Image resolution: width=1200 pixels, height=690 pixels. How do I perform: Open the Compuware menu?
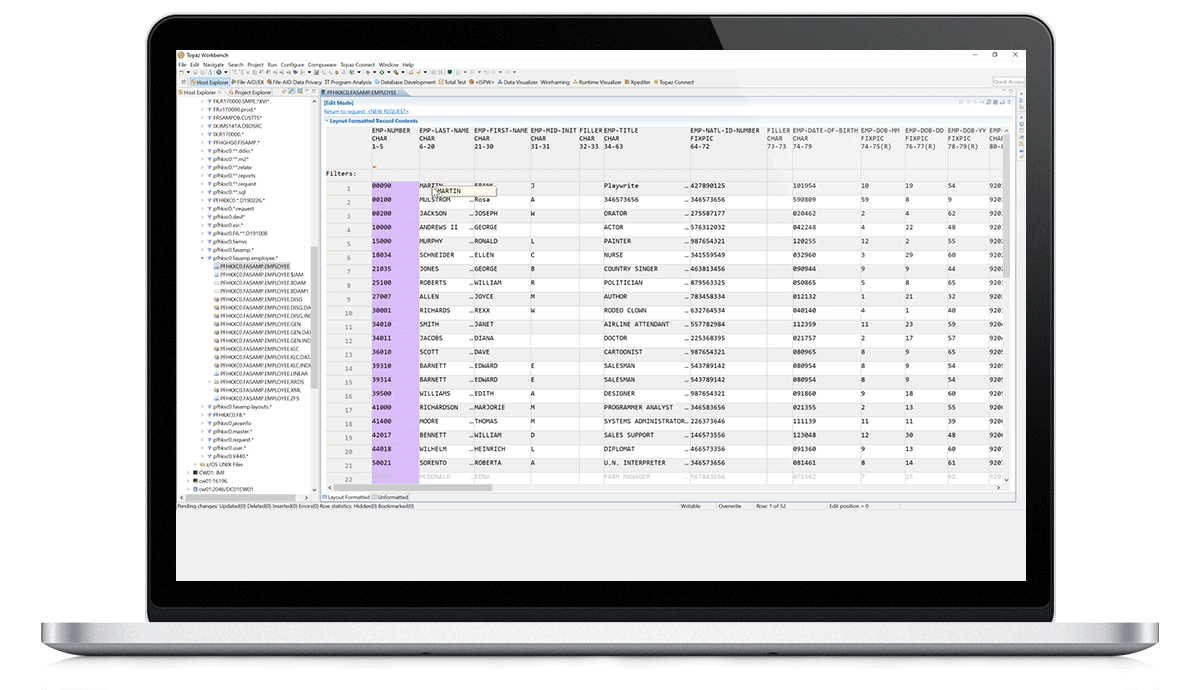point(322,64)
